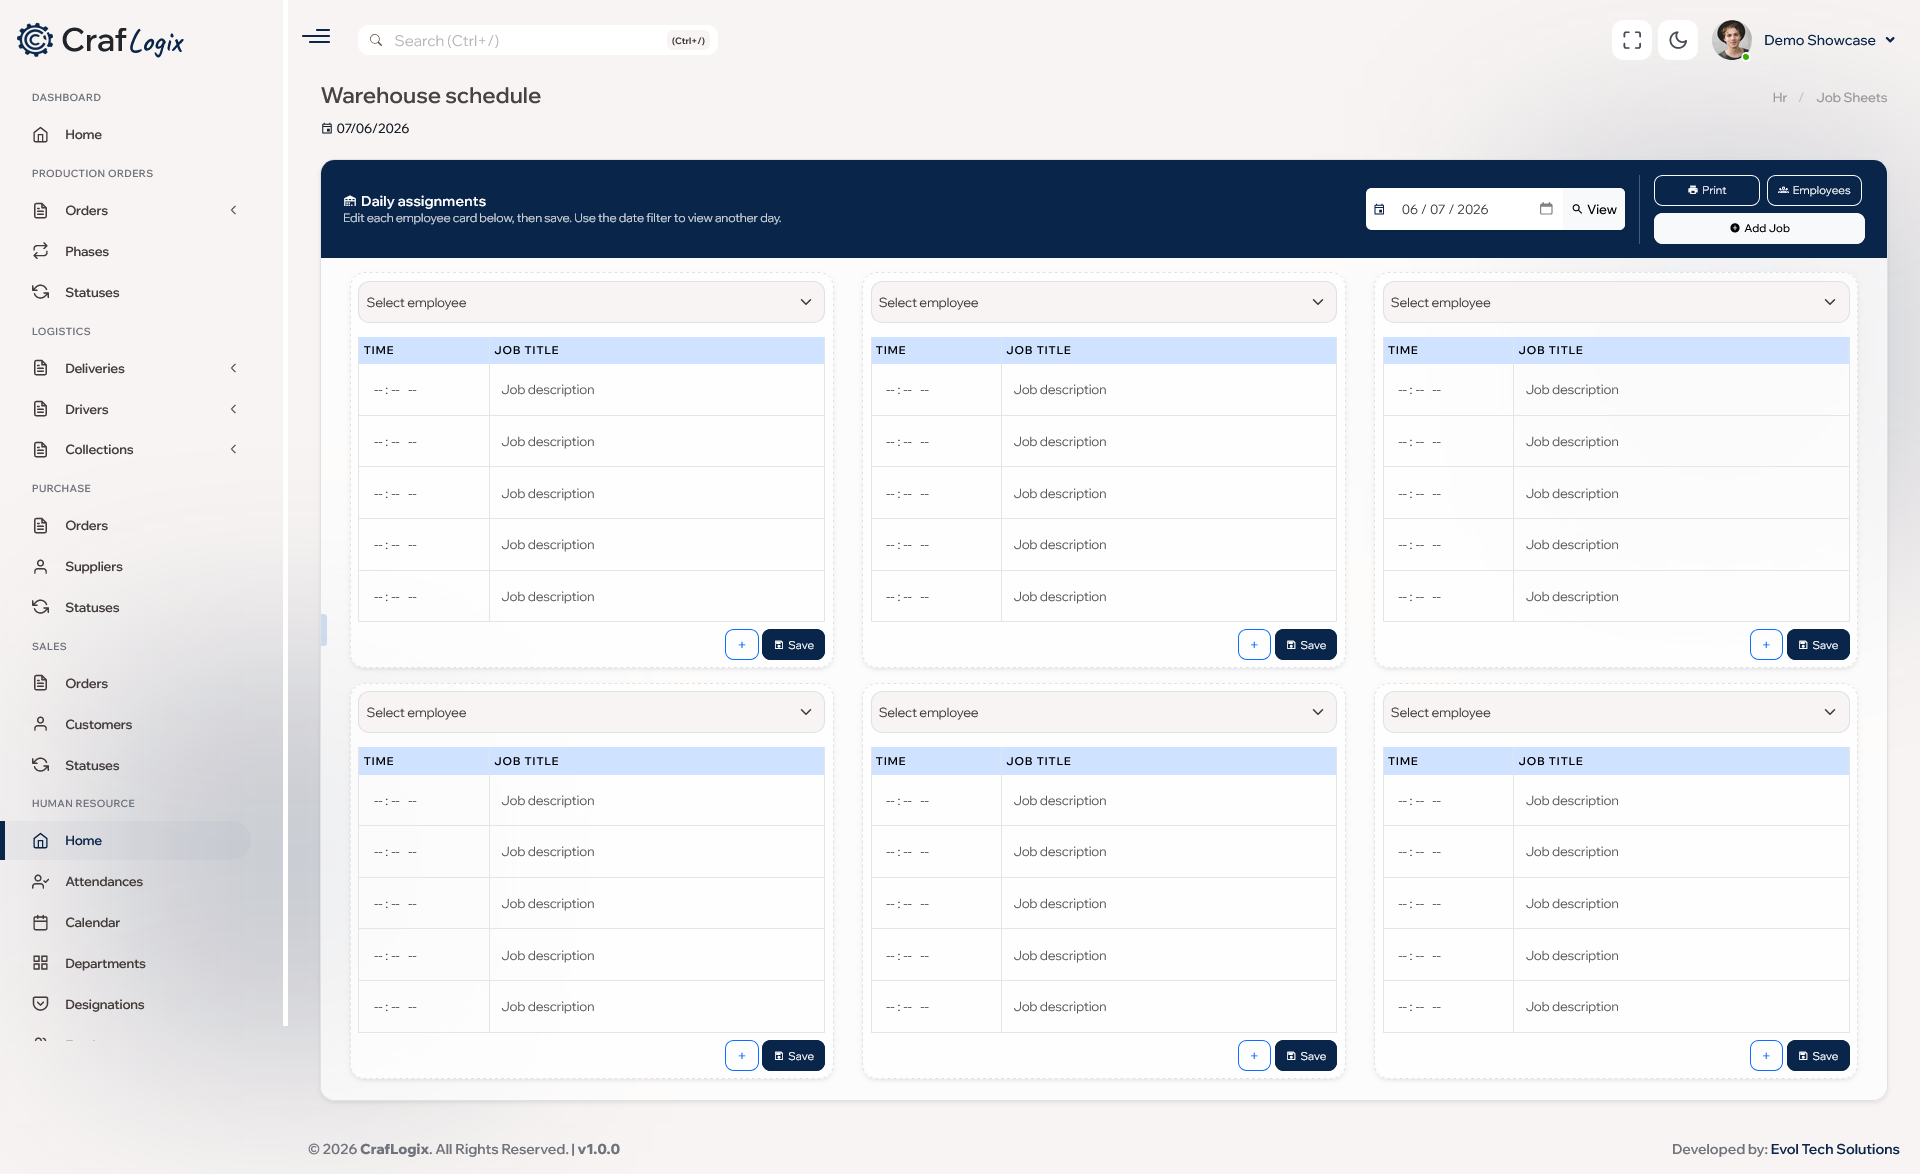
Task: Click the CrafLogix gear logo
Action: (35, 40)
